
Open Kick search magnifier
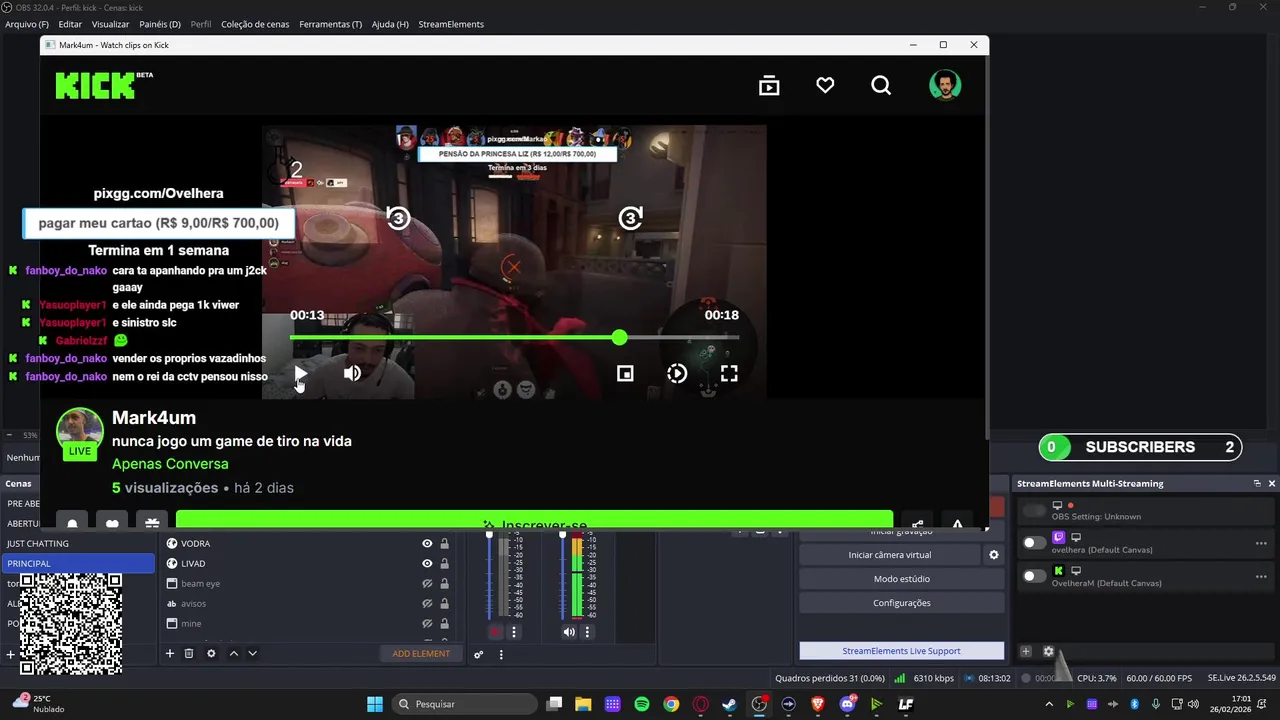[881, 86]
